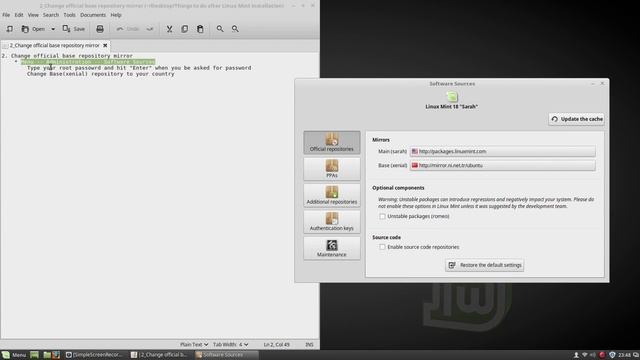Open the File menu in text editor
Viewport: 640px width, 360px height.
click(6, 15)
